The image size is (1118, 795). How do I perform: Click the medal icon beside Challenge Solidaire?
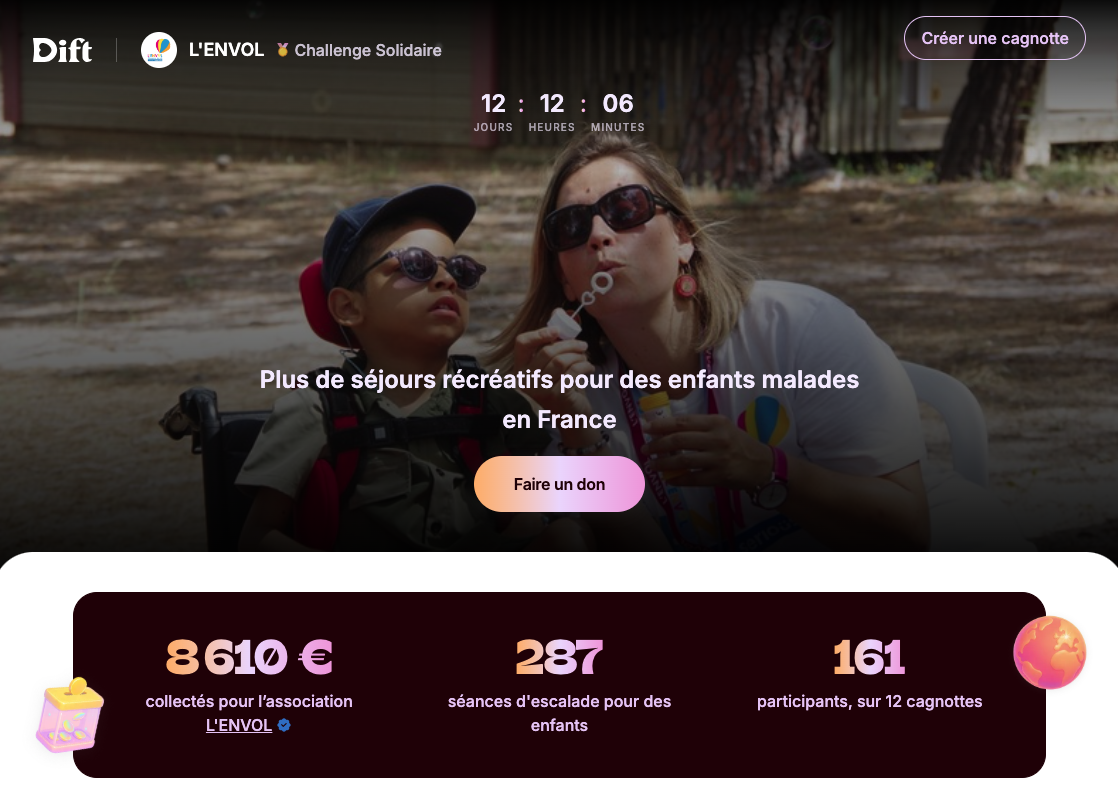click(x=283, y=50)
